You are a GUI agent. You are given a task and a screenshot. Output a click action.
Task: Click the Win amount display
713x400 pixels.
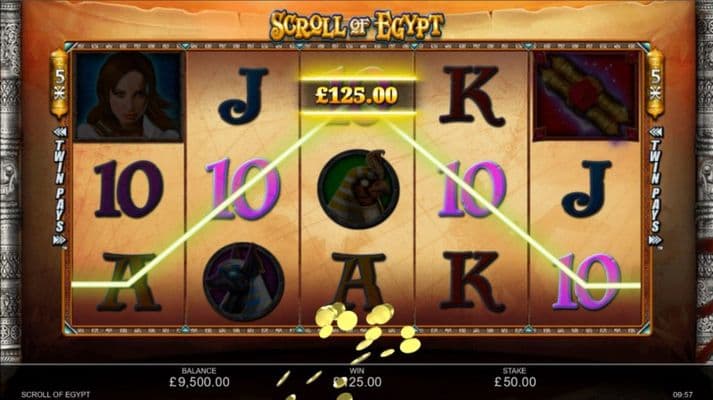pos(357,378)
